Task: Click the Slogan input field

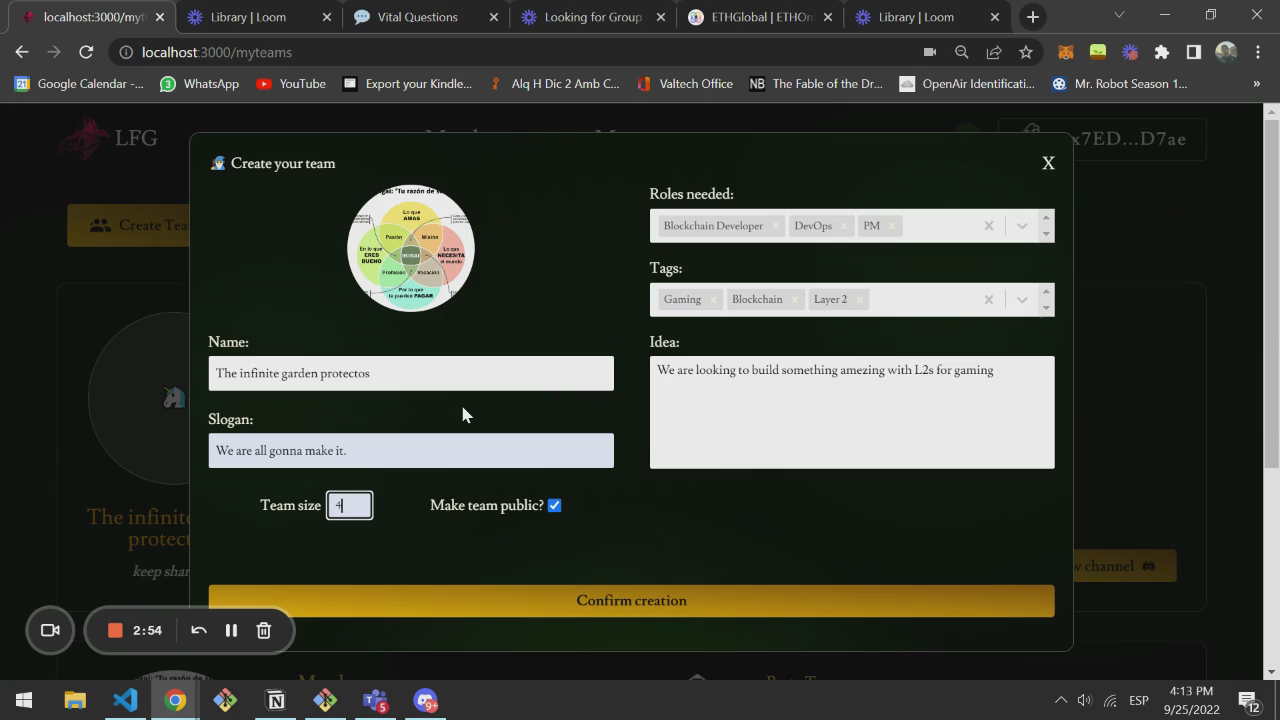Action: point(411,450)
